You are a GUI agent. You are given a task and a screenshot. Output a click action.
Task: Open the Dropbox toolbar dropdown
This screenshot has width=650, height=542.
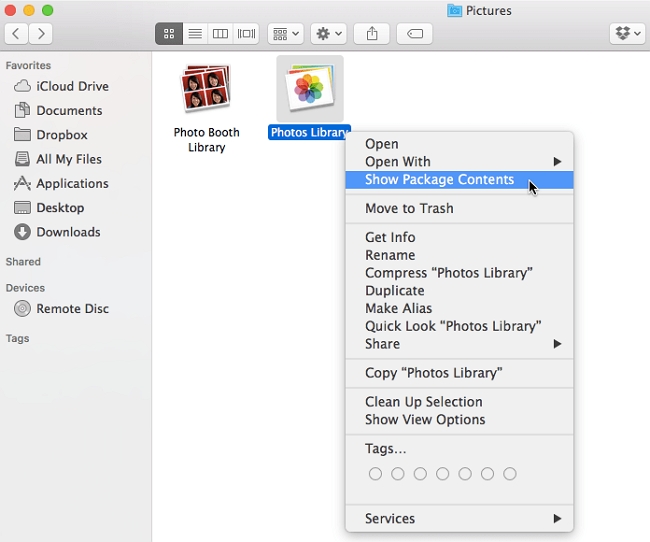point(628,34)
